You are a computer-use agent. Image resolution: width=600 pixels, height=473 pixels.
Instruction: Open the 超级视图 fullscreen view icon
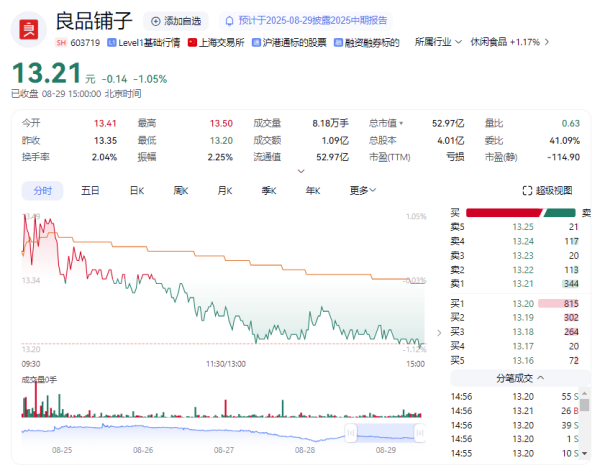click(x=527, y=190)
